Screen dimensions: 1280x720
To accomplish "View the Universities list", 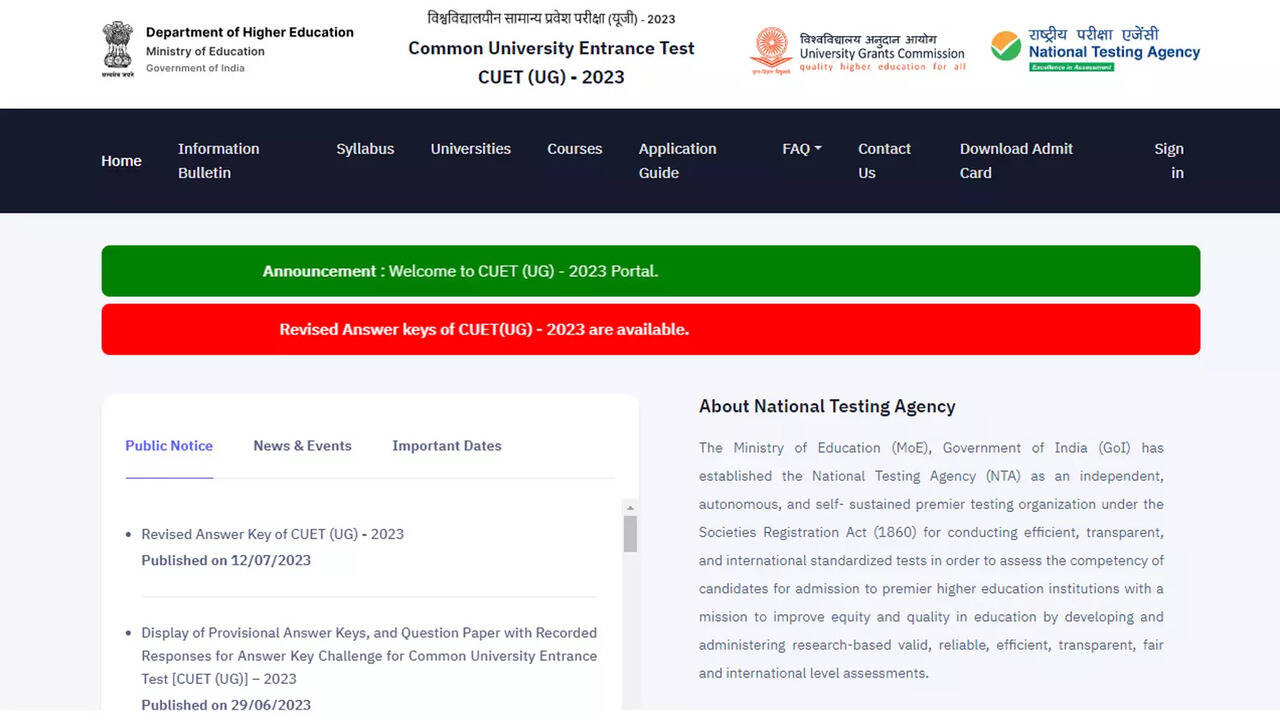I will point(470,149).
